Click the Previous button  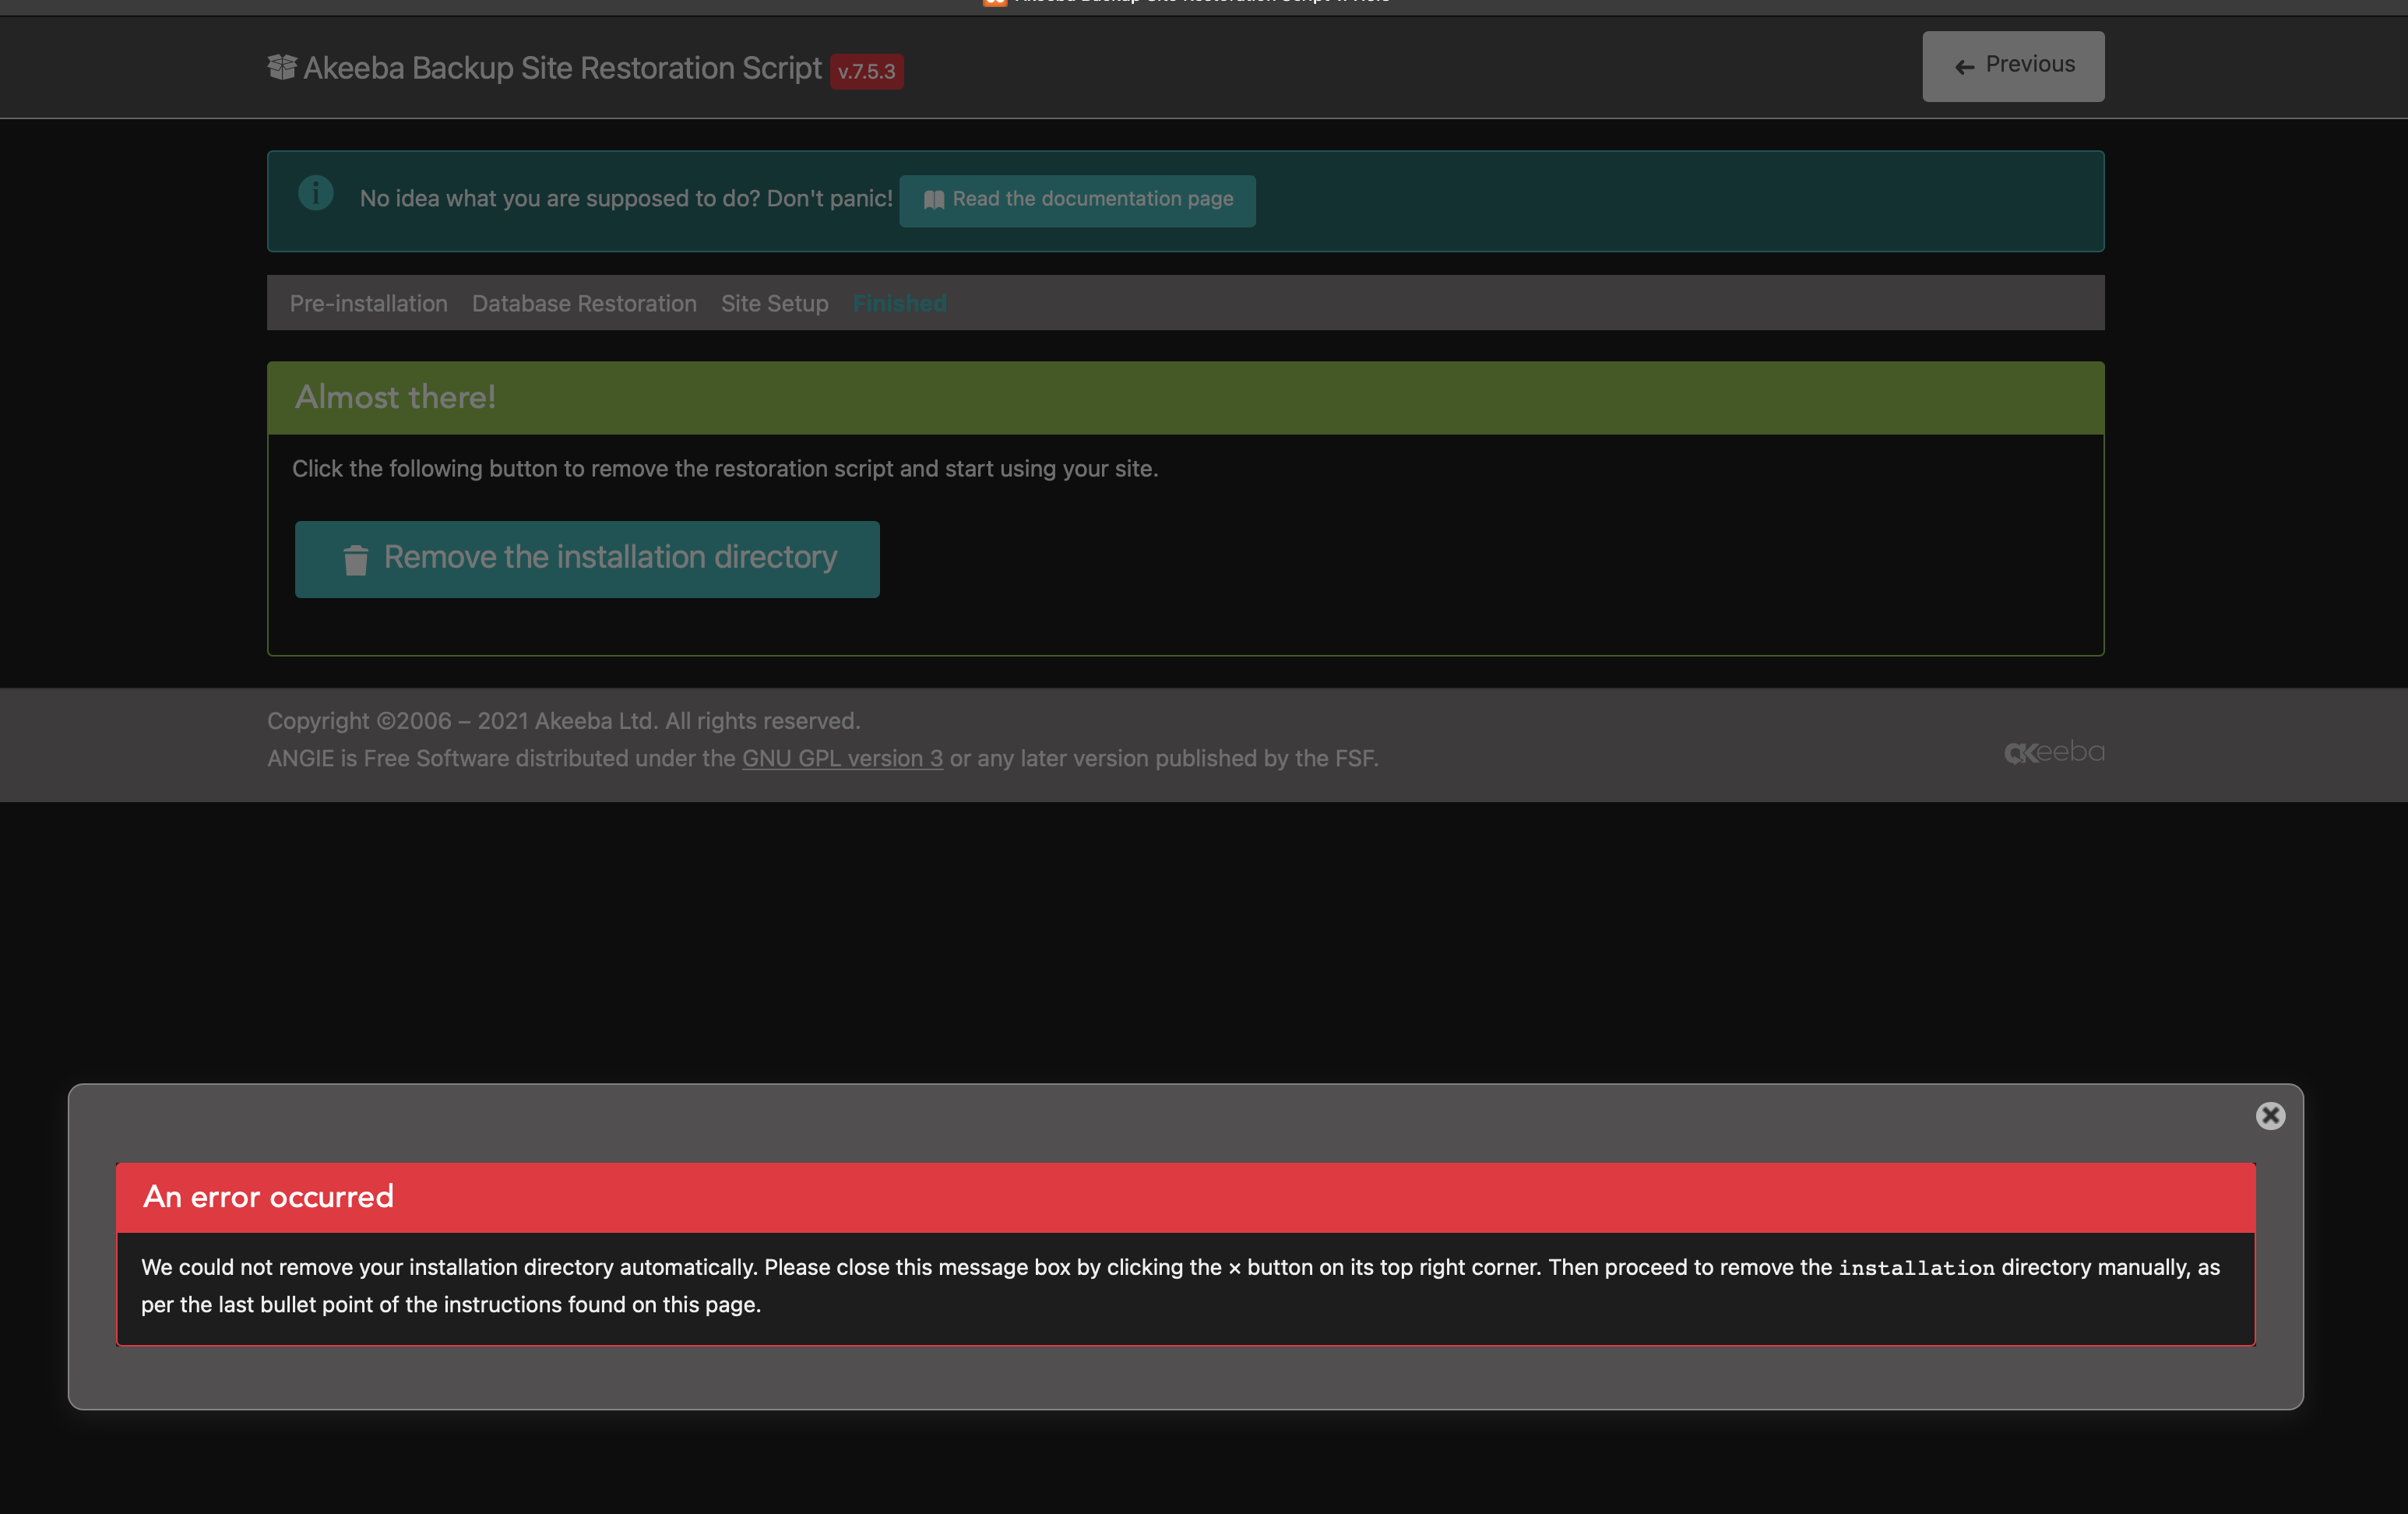pyautogui.click(x=2013, y=66)
